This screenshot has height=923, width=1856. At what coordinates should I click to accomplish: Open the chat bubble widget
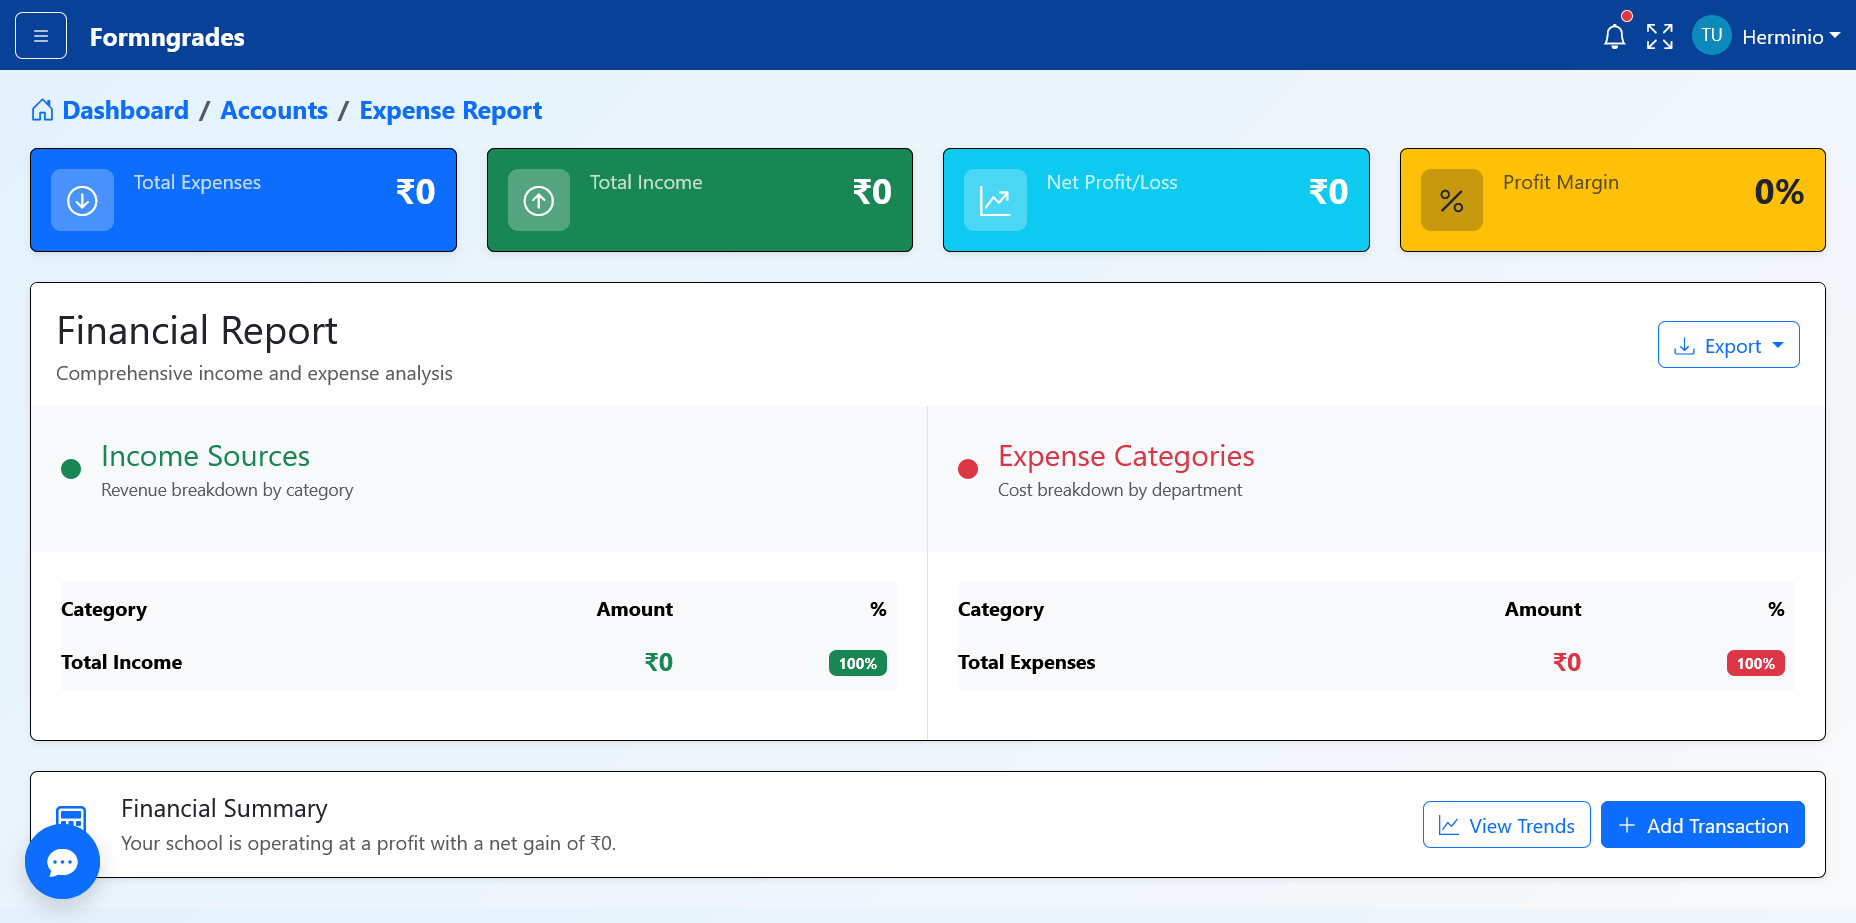click(62, 861)
